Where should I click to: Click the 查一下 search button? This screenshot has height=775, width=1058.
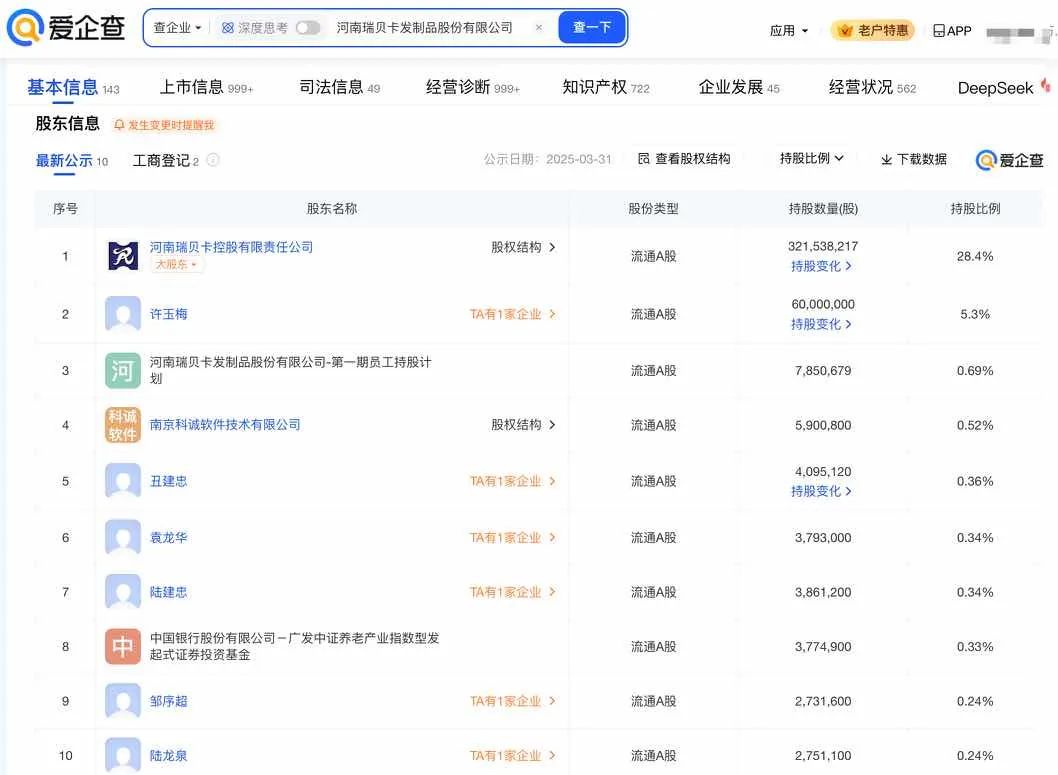(x=592, y=28)
